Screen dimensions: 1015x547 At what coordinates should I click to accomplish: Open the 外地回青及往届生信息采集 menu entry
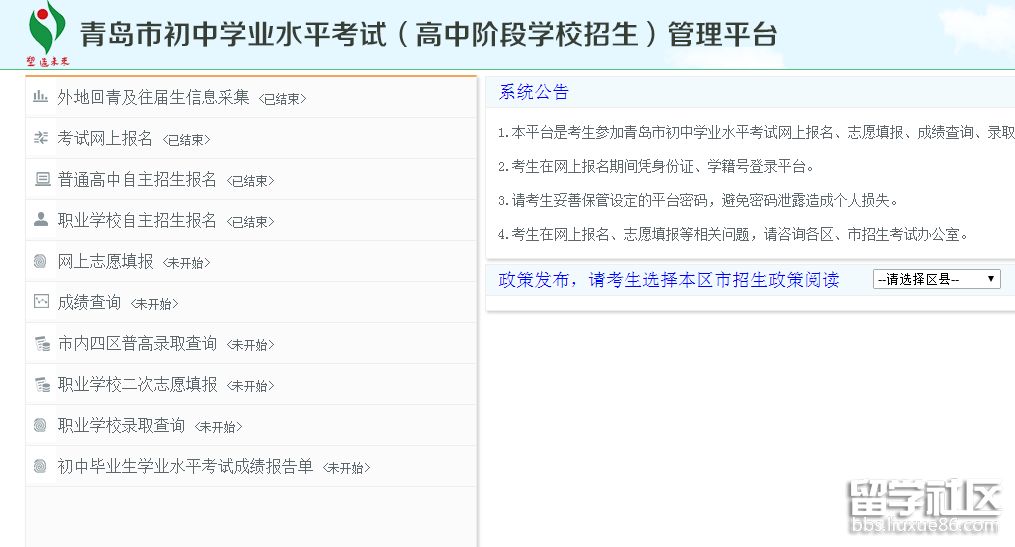[153, 97]
